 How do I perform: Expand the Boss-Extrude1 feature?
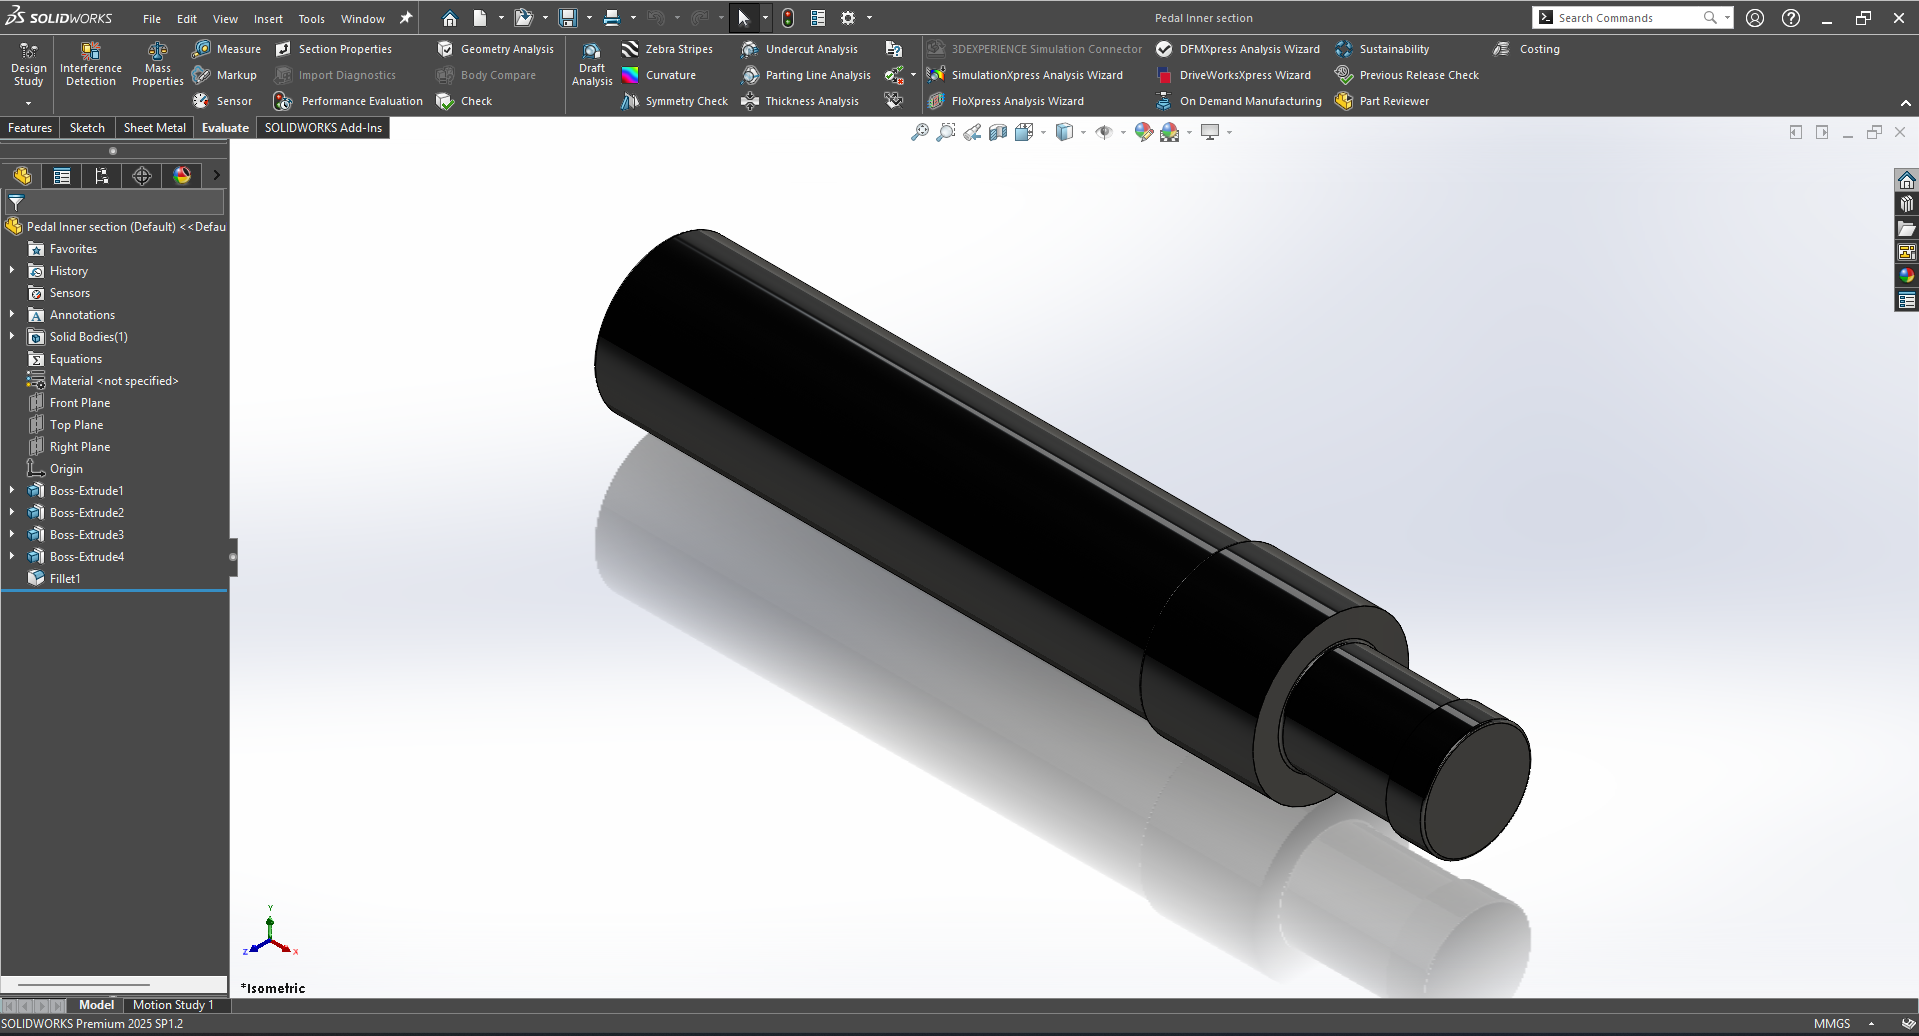click(12, 491)
